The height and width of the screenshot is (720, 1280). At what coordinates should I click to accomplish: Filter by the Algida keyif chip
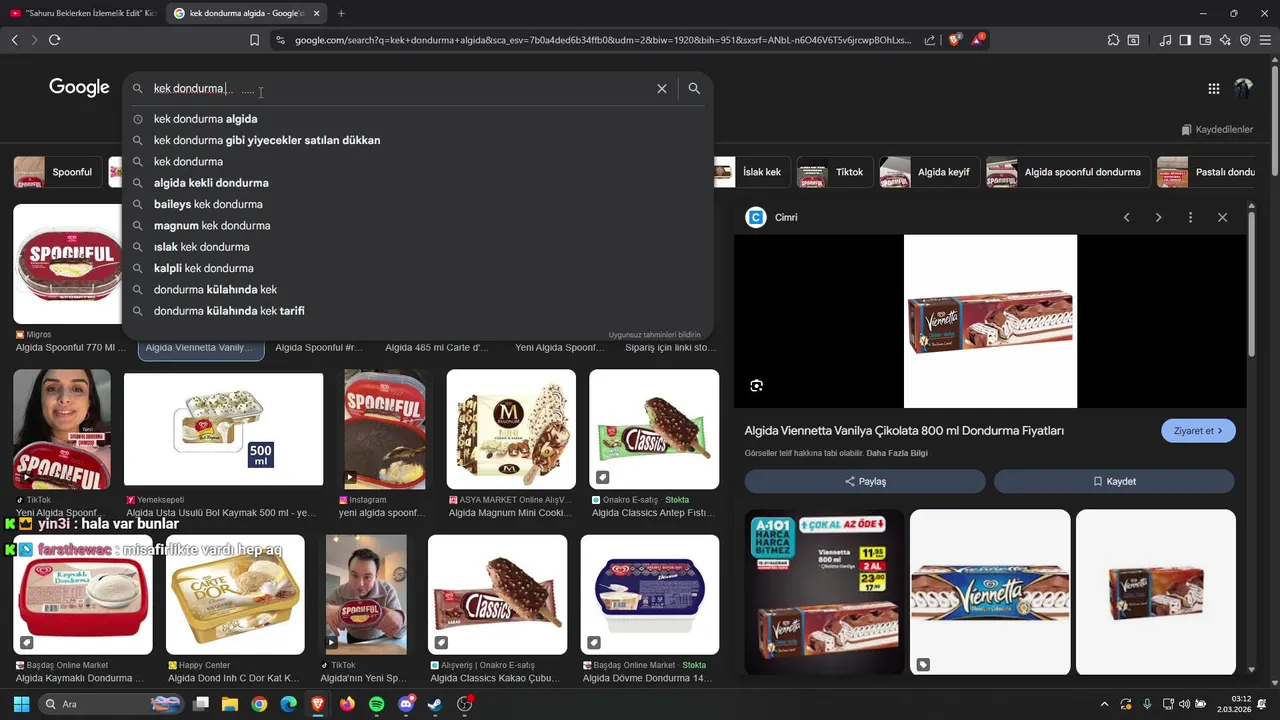(928, 172)
